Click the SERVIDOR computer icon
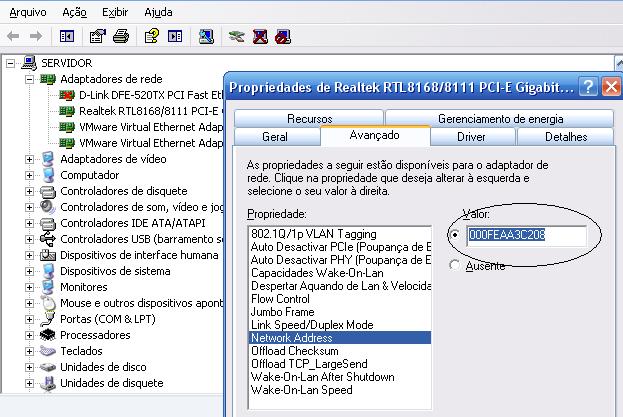The width and height of the screenshot is (623, 417). tap(29, 63)
